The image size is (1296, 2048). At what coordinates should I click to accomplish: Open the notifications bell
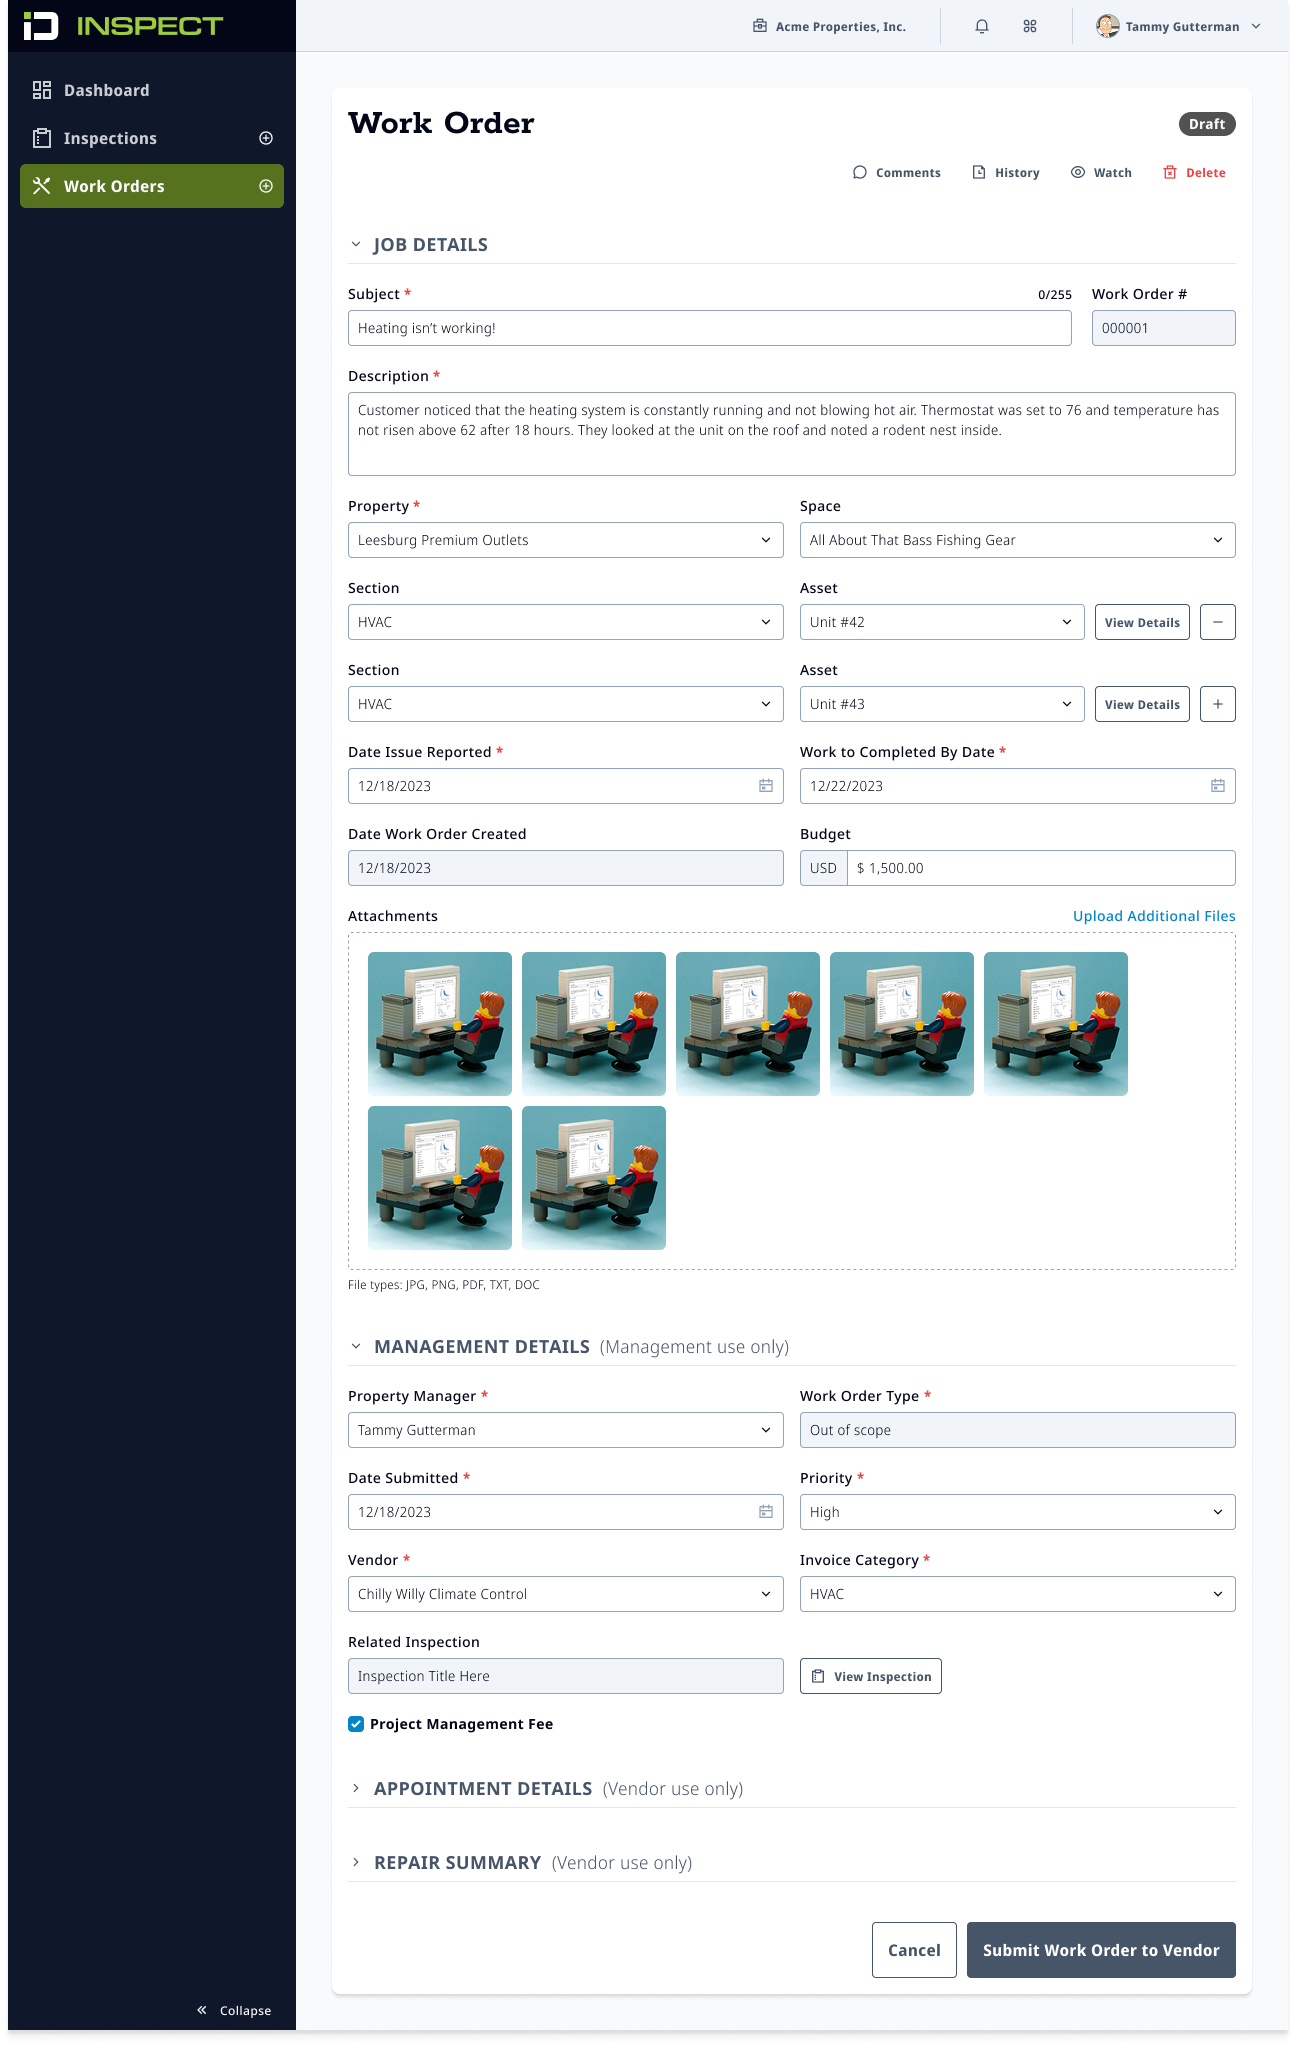point(982,27)
